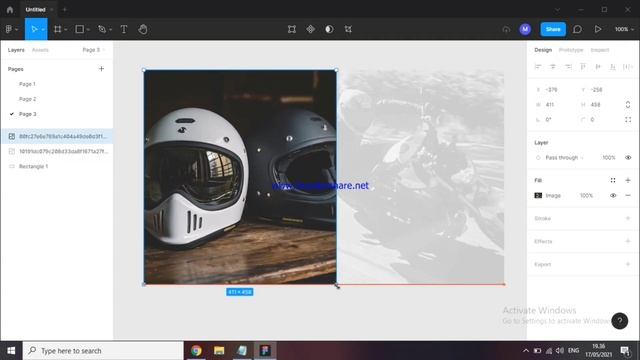The width and height of the screenshot is (640, 360).
Task: Switch to the Assets tab
Action: point(40,50)
